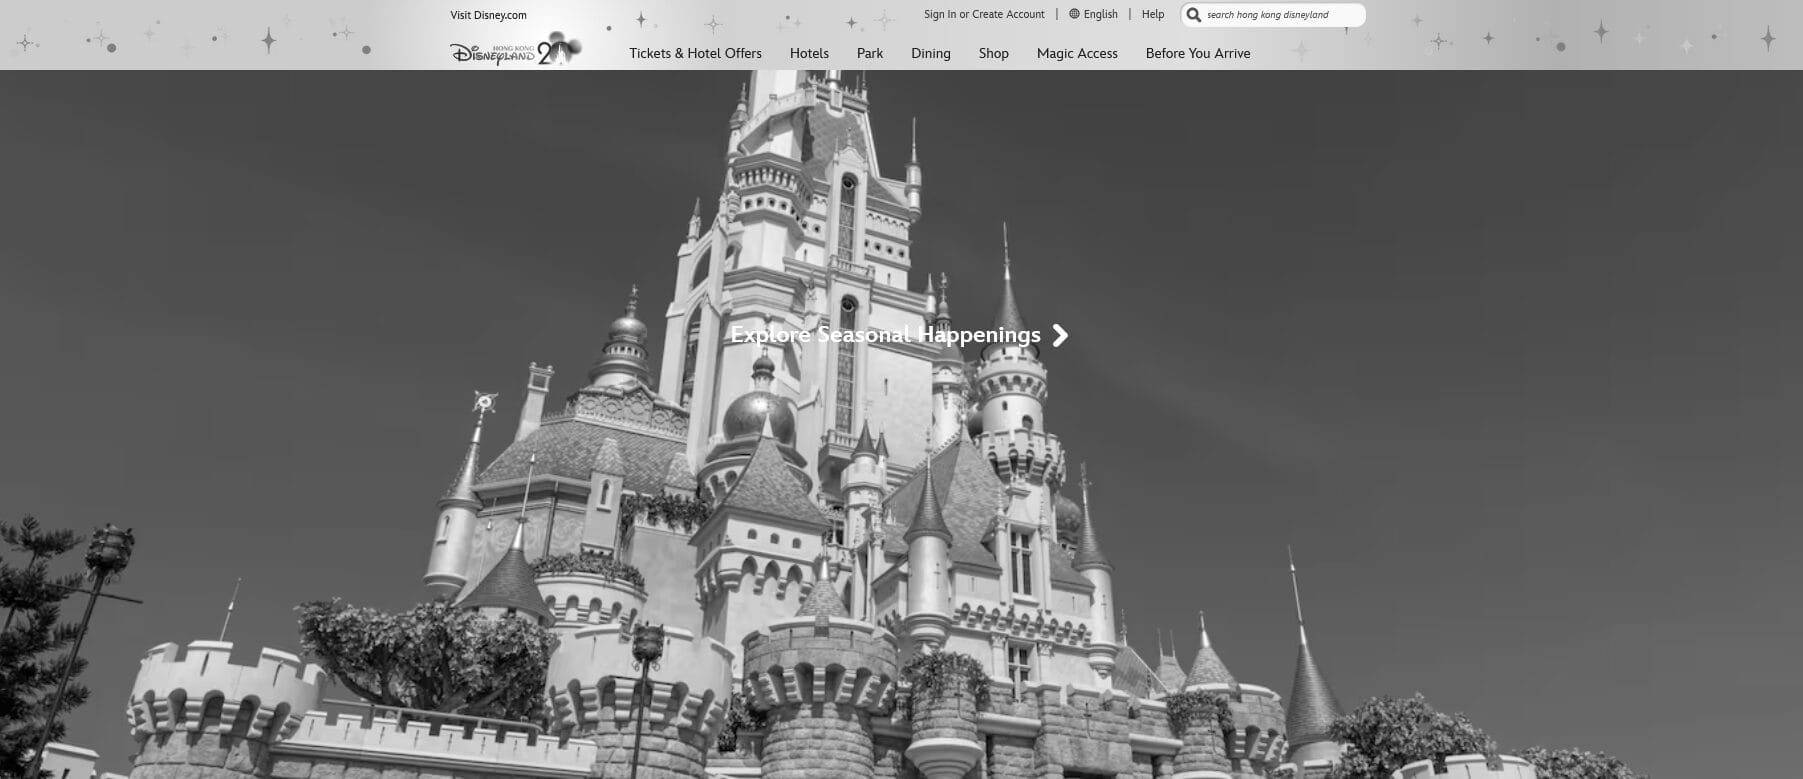Open the Hotels navigation menu
The height and width of the screenshot is (779, 1803).
coord(809,53)
